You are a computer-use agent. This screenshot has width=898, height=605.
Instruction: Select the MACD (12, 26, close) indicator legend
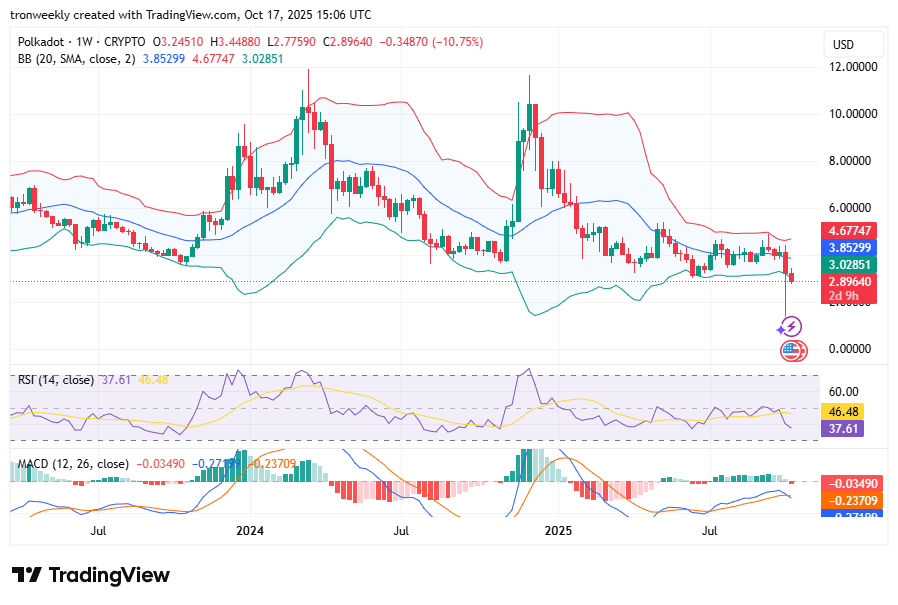[72, 464]
